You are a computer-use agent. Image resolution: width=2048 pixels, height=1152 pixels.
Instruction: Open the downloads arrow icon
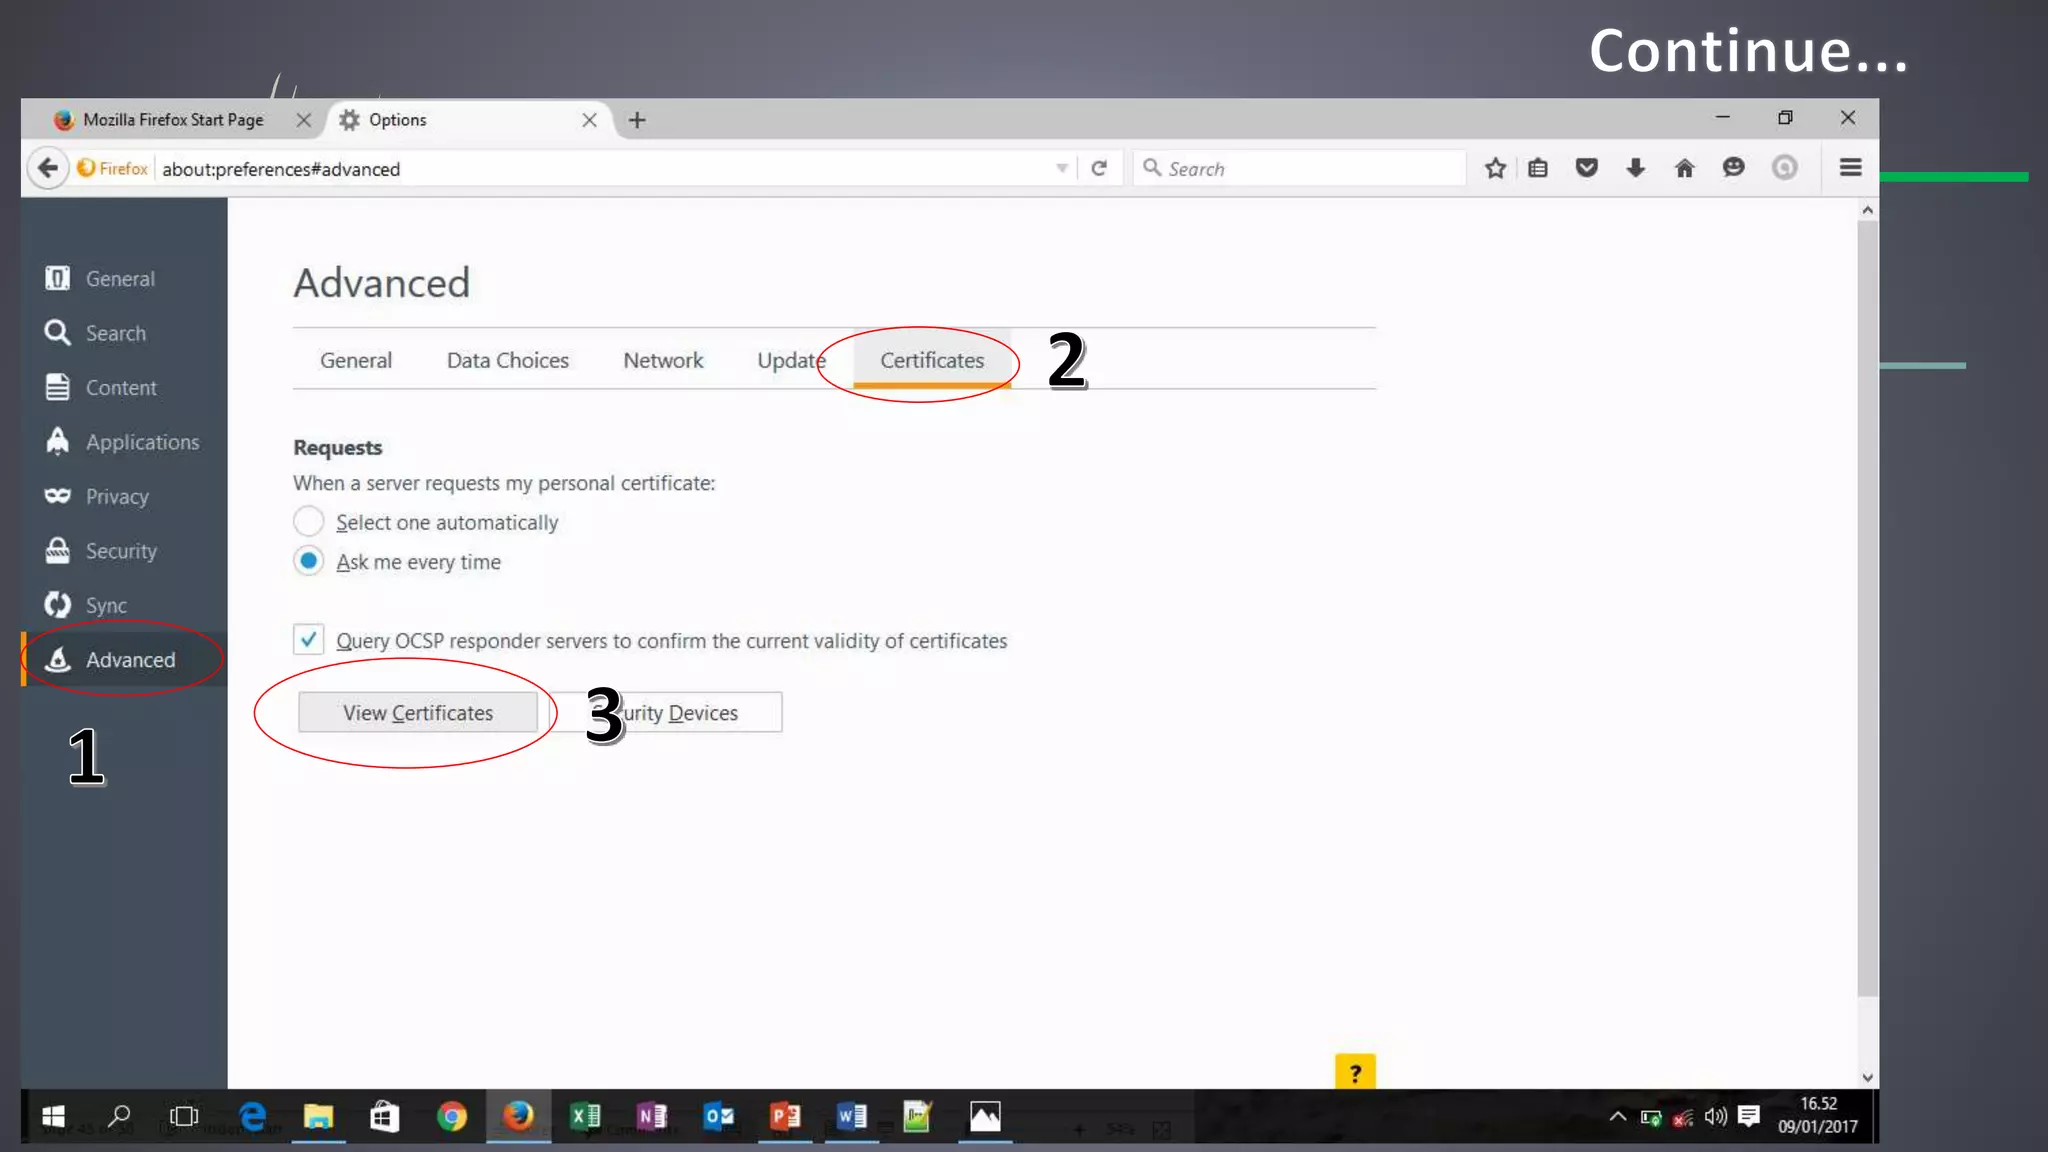click(1635, 168)
